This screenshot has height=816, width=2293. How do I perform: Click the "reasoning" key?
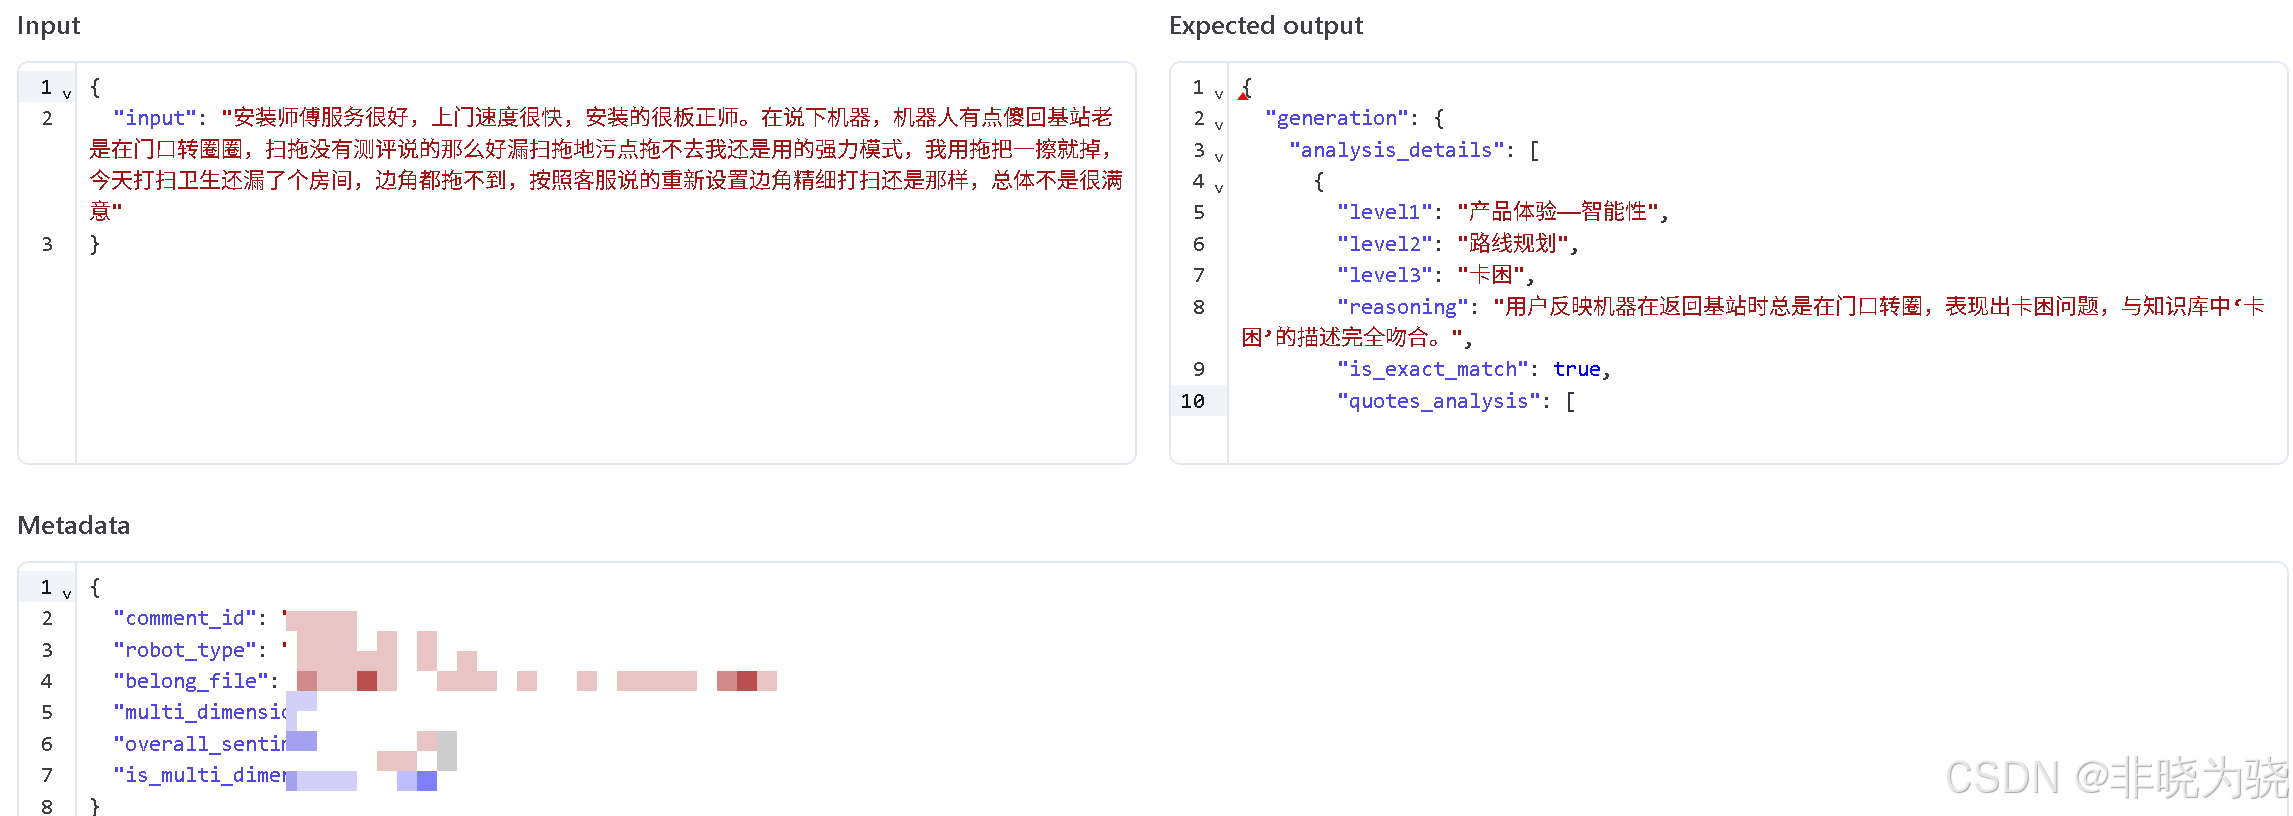point(1403,307)
